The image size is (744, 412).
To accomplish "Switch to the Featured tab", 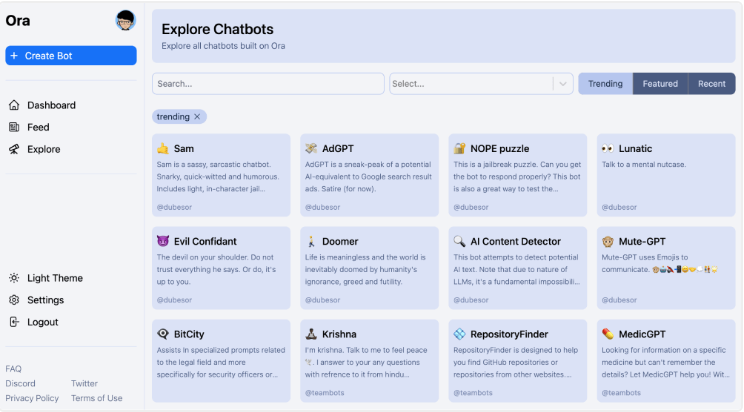I will 660,84.
